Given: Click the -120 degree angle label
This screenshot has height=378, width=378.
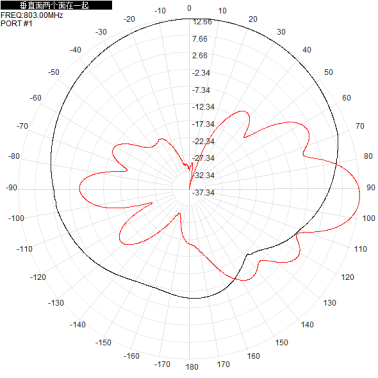Looking at the screenshot, I should (38, 277).
